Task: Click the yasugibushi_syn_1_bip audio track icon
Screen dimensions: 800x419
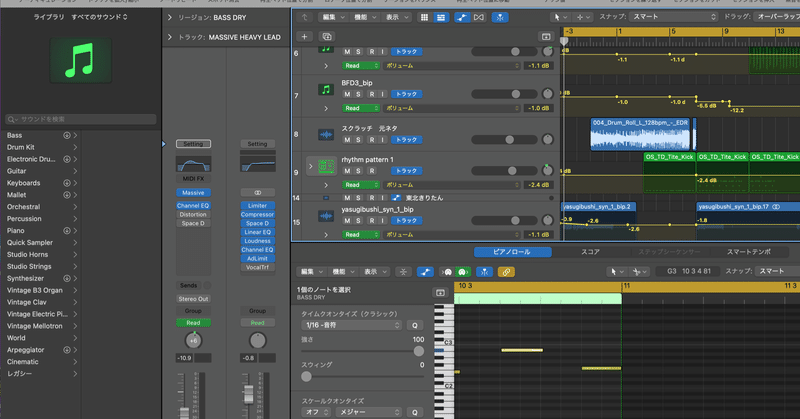Action: coord(326,216)
